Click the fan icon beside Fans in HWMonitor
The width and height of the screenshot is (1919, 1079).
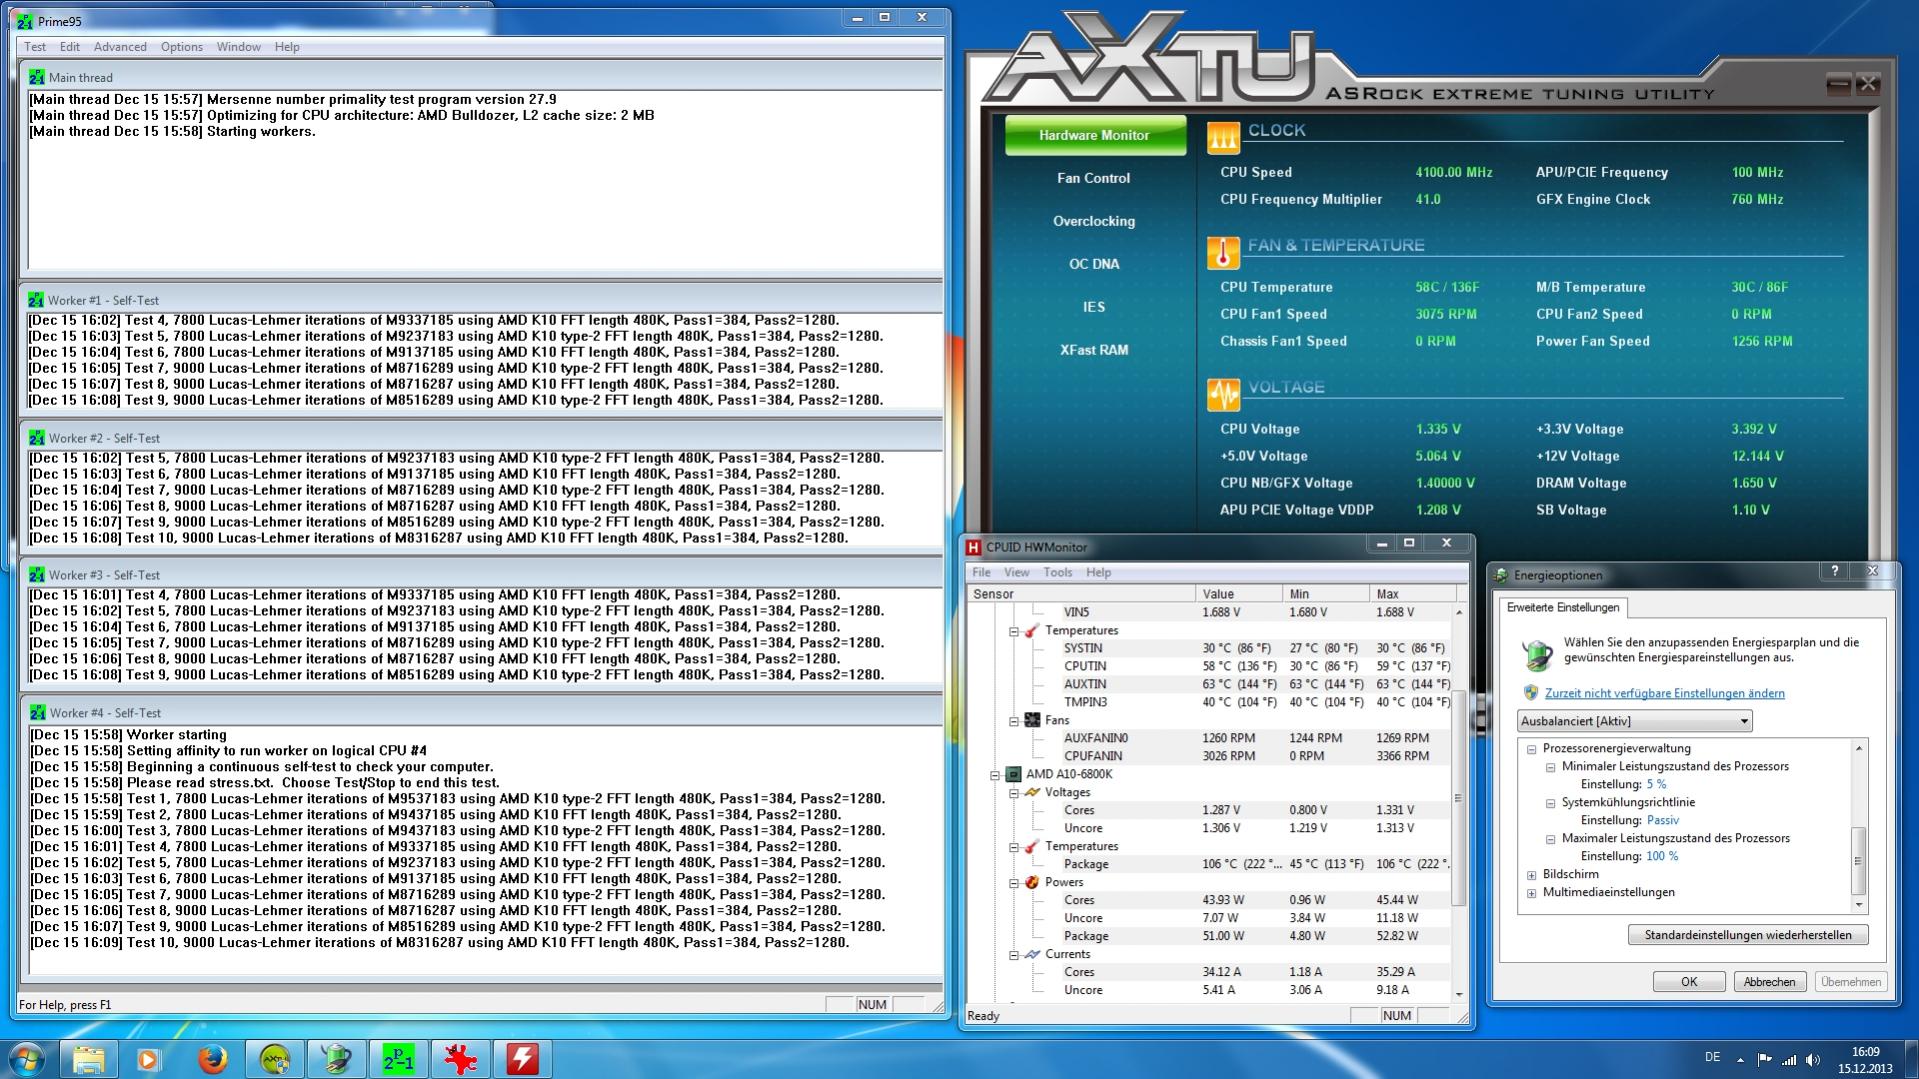(x=1032, y=720)
